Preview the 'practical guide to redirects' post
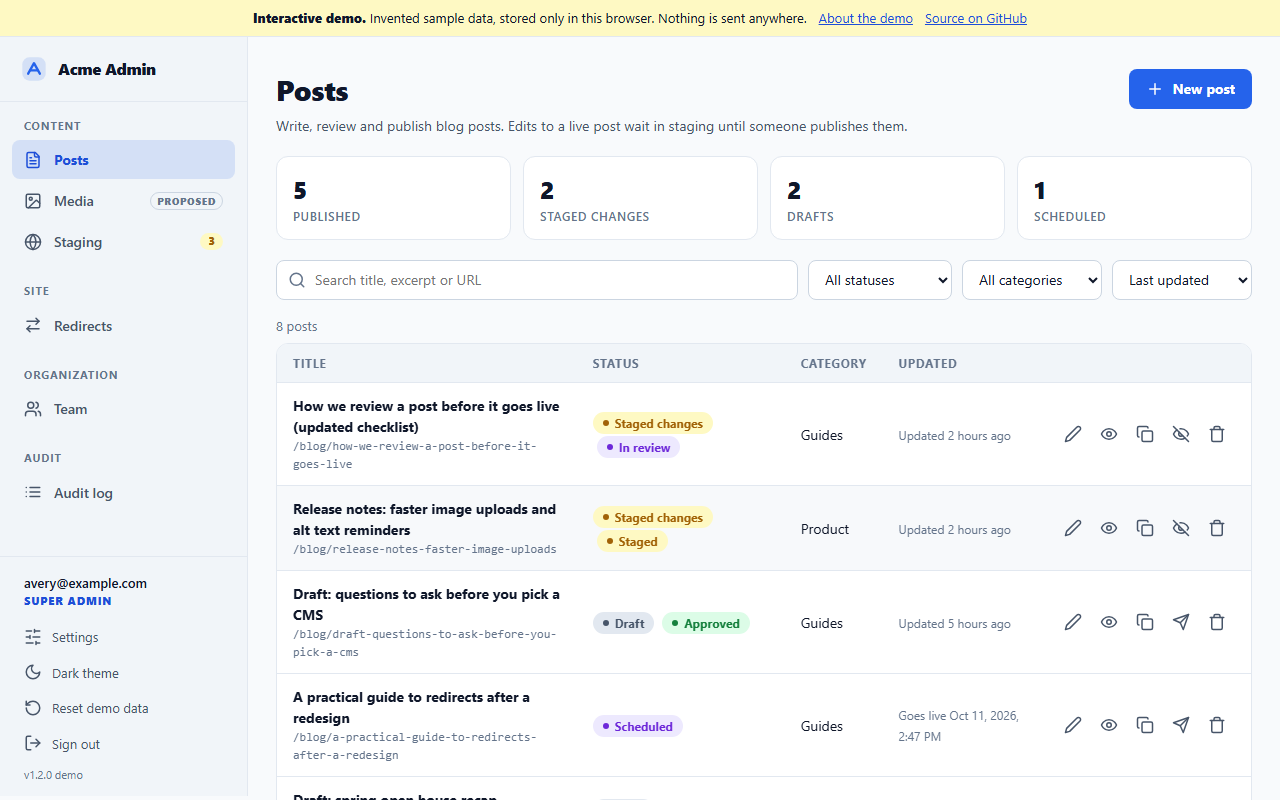This screenshot has height=800, width=1280. 1109,725
